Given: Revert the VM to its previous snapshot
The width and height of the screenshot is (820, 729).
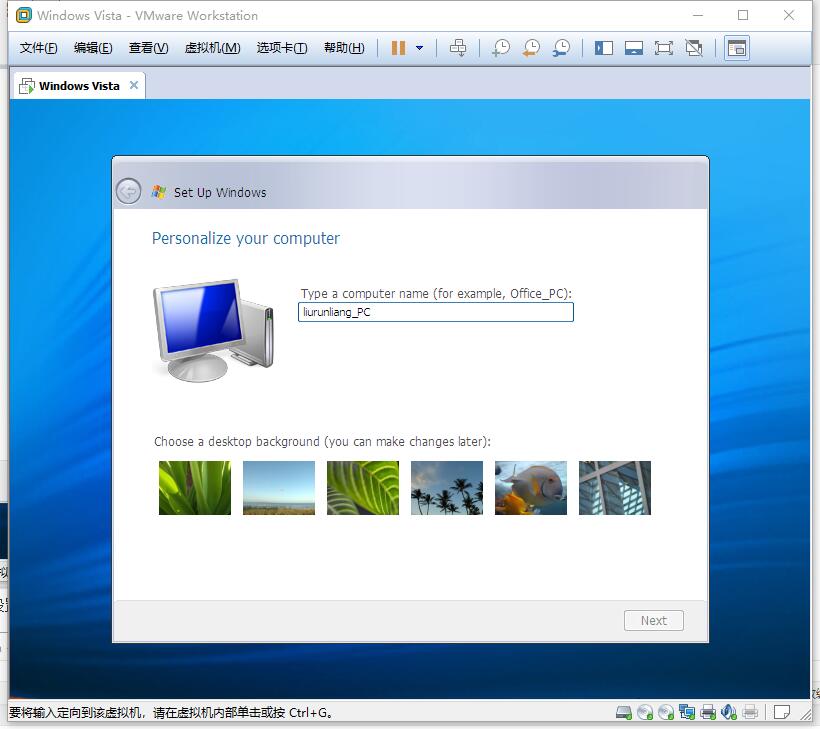Looking at the screenshot, I should tap(531, 48).
